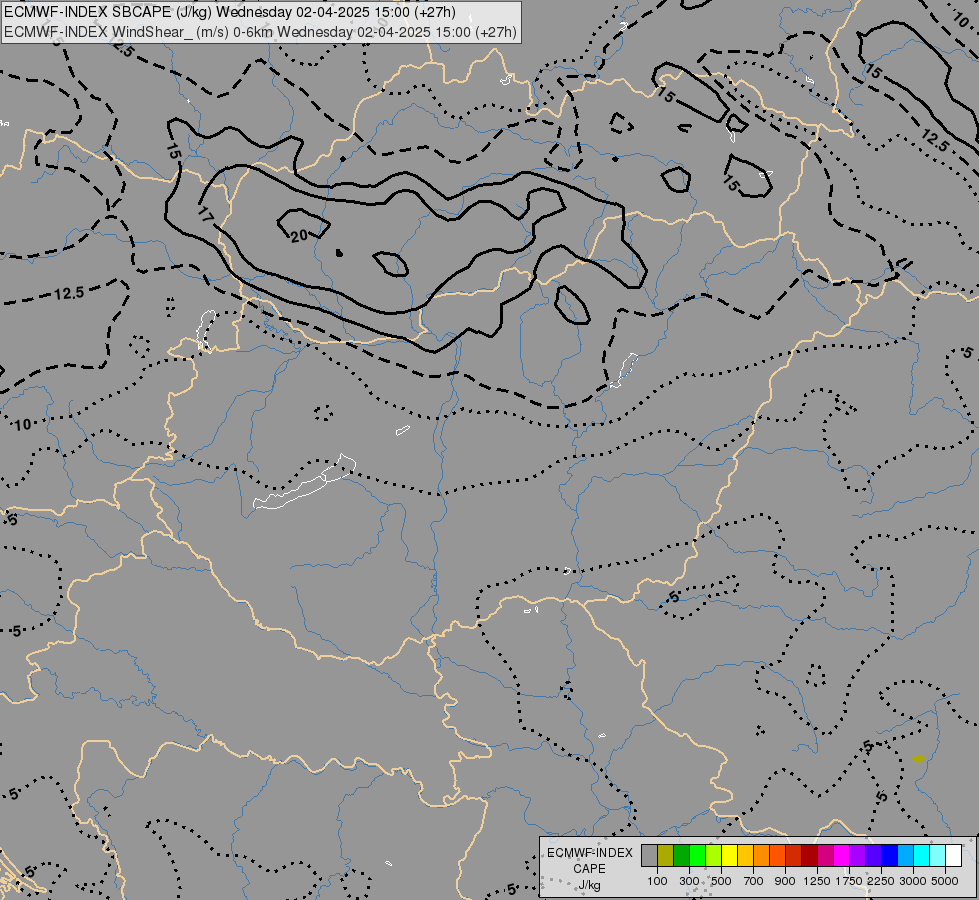
Task: Click the ECMWF-INDEX SBCAPE title line
Action: coord(230,12)
